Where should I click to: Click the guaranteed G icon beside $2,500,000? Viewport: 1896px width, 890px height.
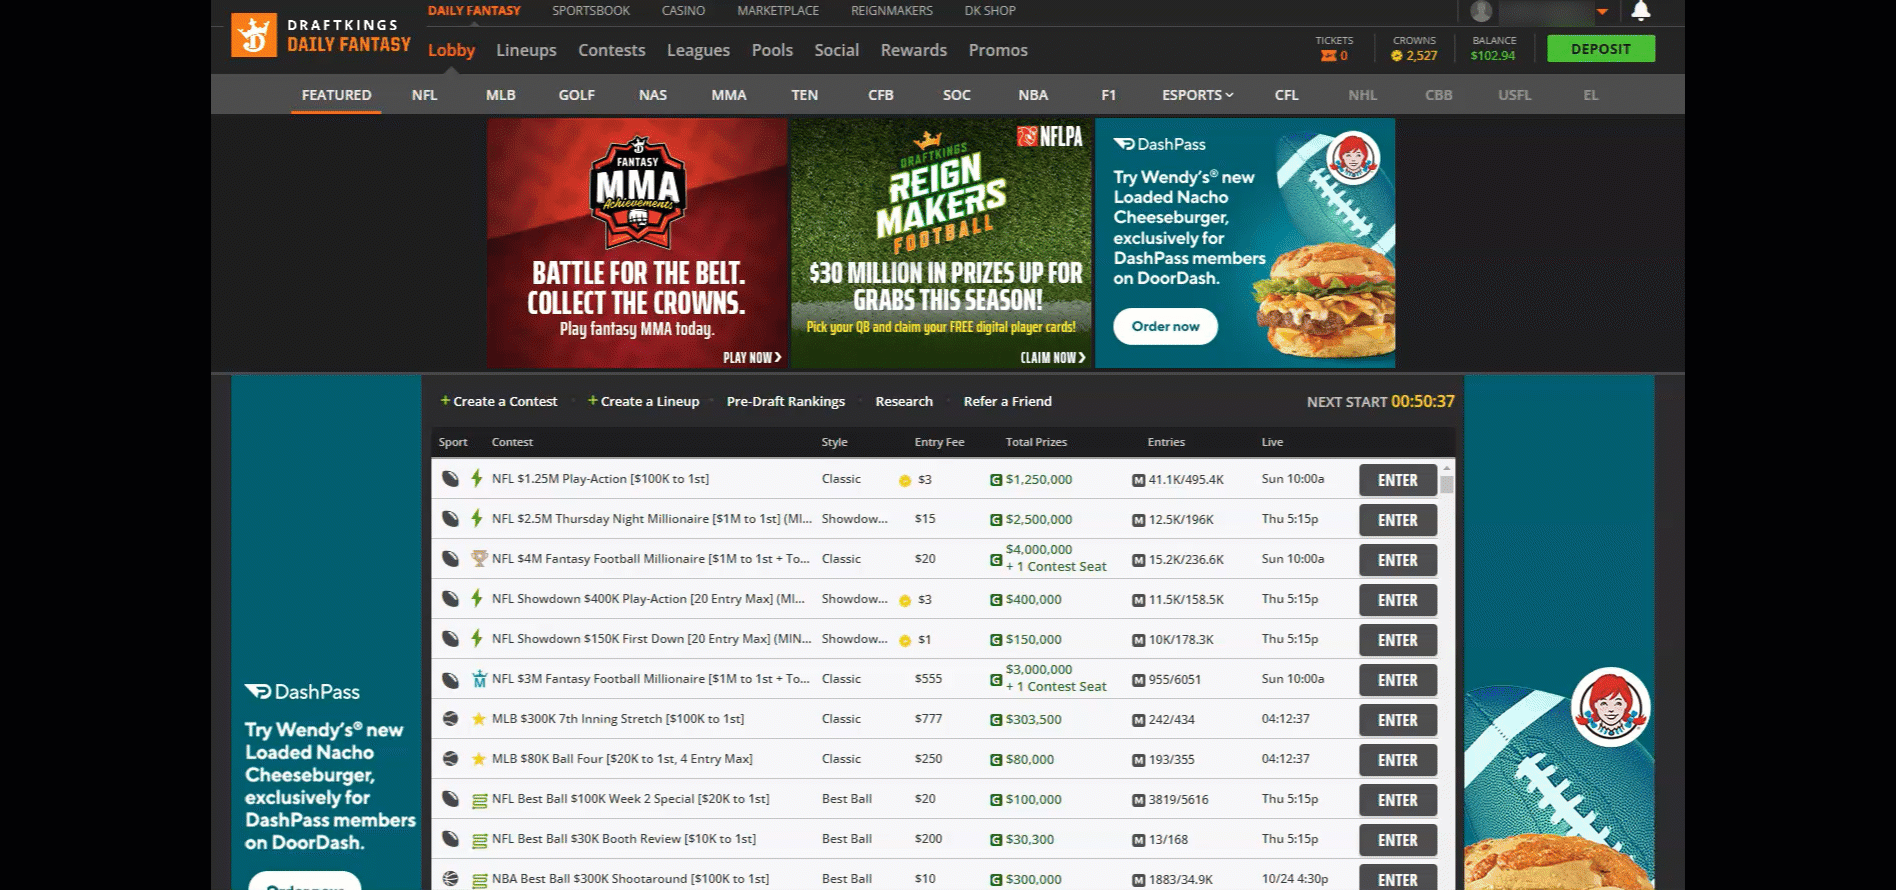(x=996, y=520)
